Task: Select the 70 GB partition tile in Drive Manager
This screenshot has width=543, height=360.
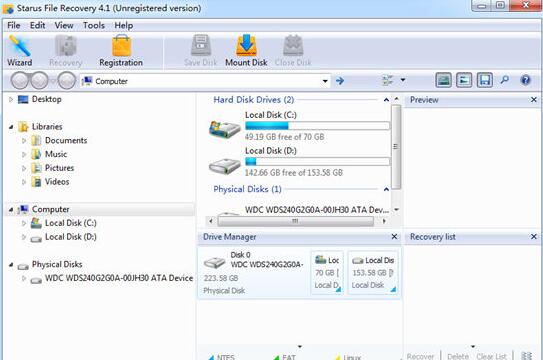Action: (x=327, y=273)
